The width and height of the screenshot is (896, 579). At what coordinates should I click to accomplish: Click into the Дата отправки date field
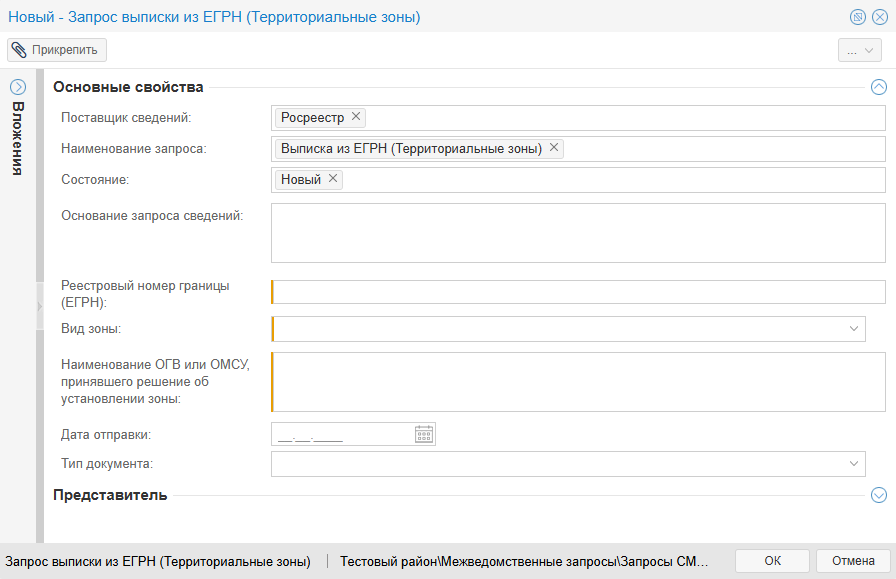pyautogui.click(x=340, y=434)
